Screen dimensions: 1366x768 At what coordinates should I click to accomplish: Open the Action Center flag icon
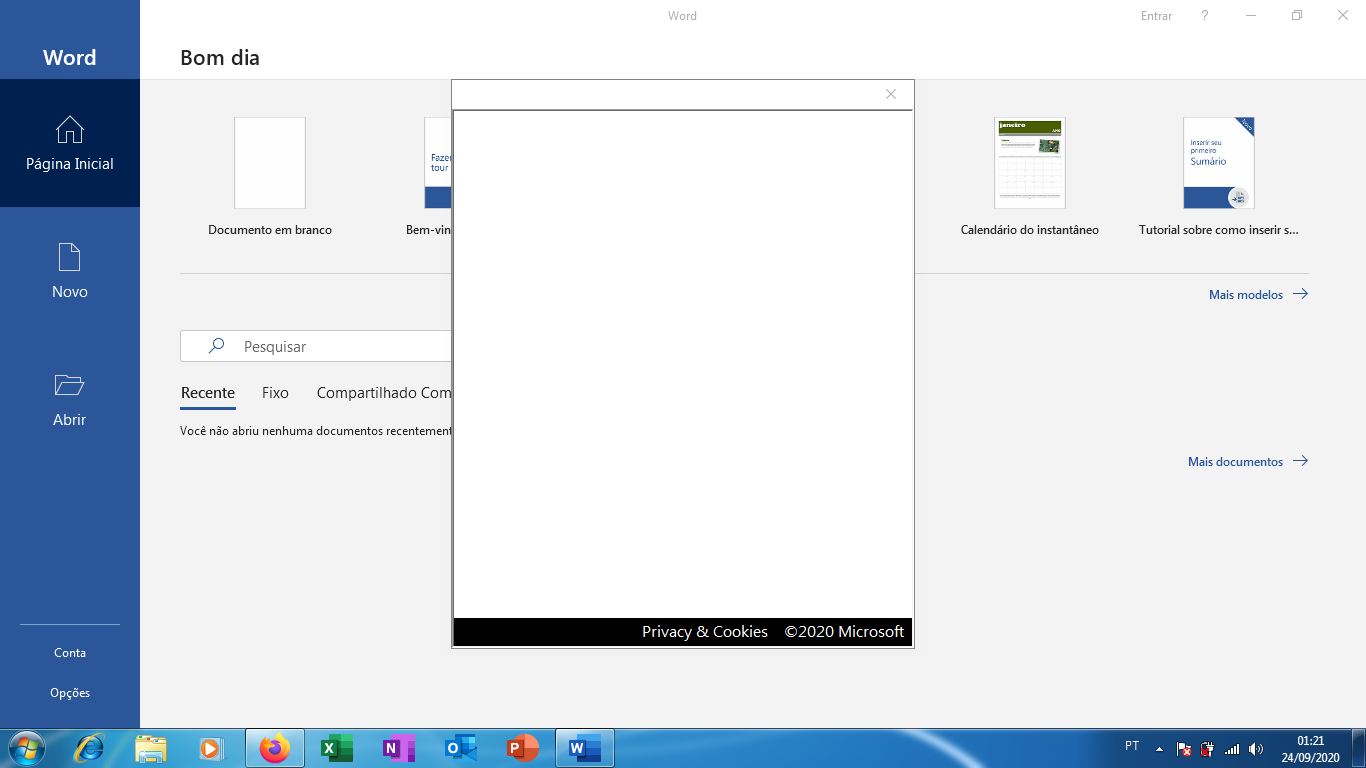[1184, 749]
